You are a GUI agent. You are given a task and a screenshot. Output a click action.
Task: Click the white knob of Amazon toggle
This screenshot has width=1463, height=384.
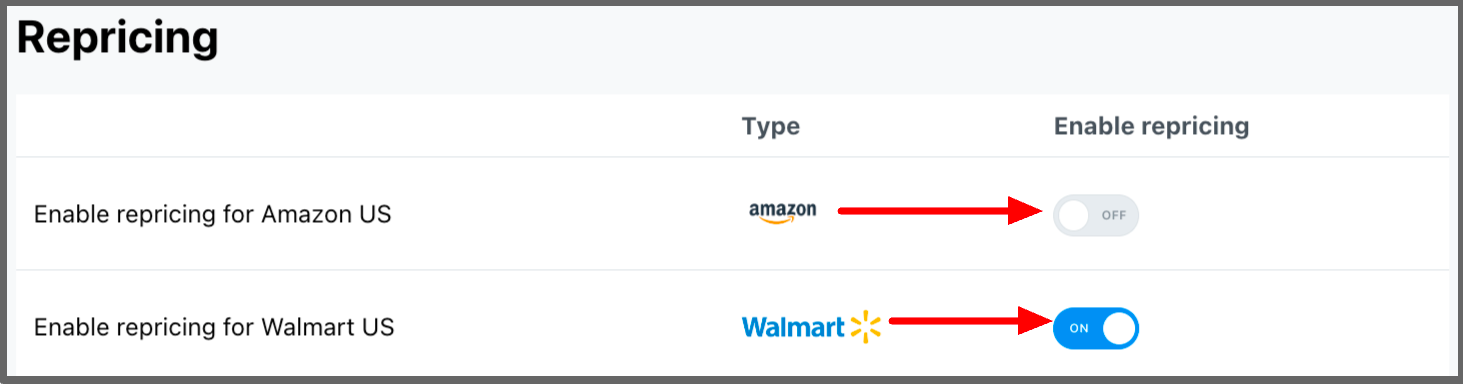(1074, 215)
